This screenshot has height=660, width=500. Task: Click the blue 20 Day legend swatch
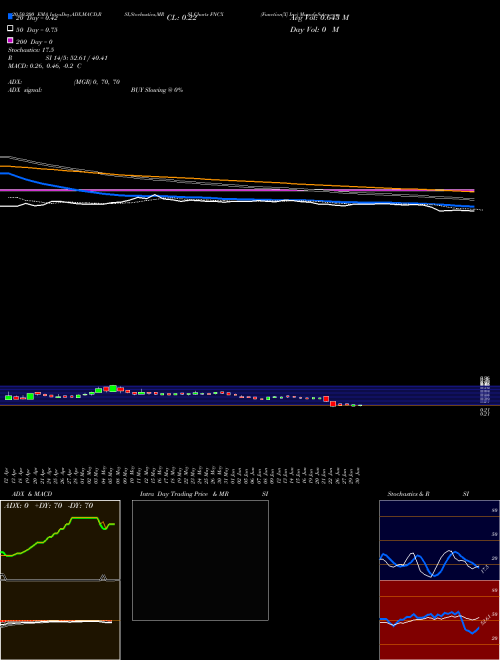coord(10,17)
